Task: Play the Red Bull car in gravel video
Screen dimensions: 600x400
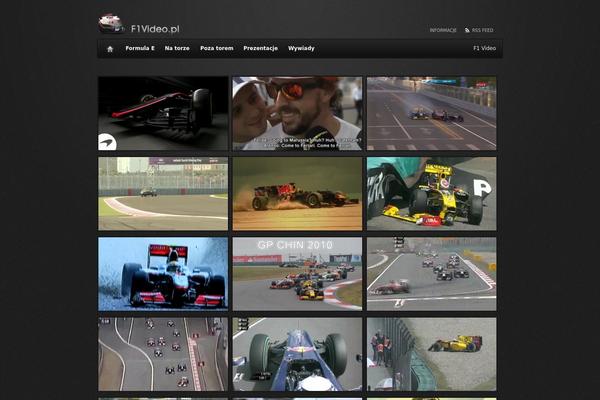Action: click(x=297, y=194)
